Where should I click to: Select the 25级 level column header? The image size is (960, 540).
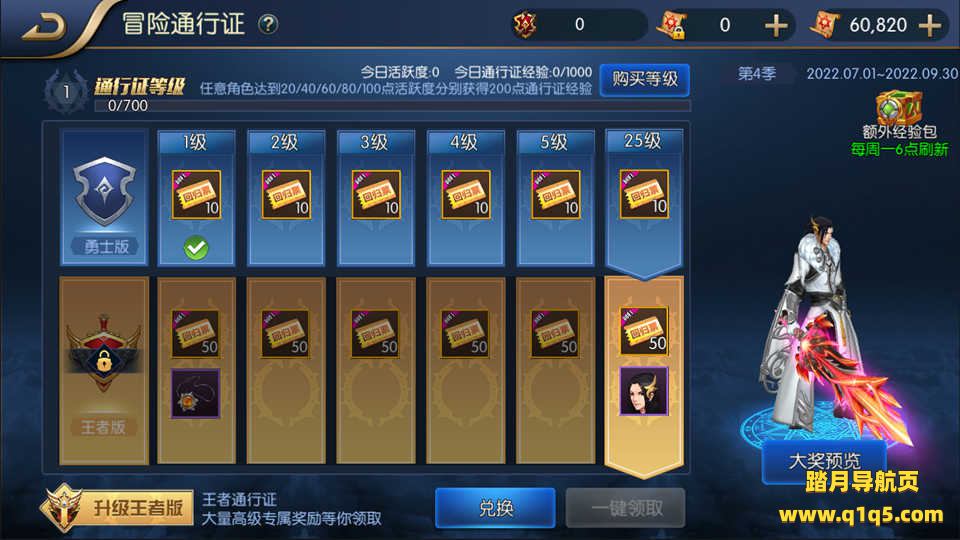point(643,141)
